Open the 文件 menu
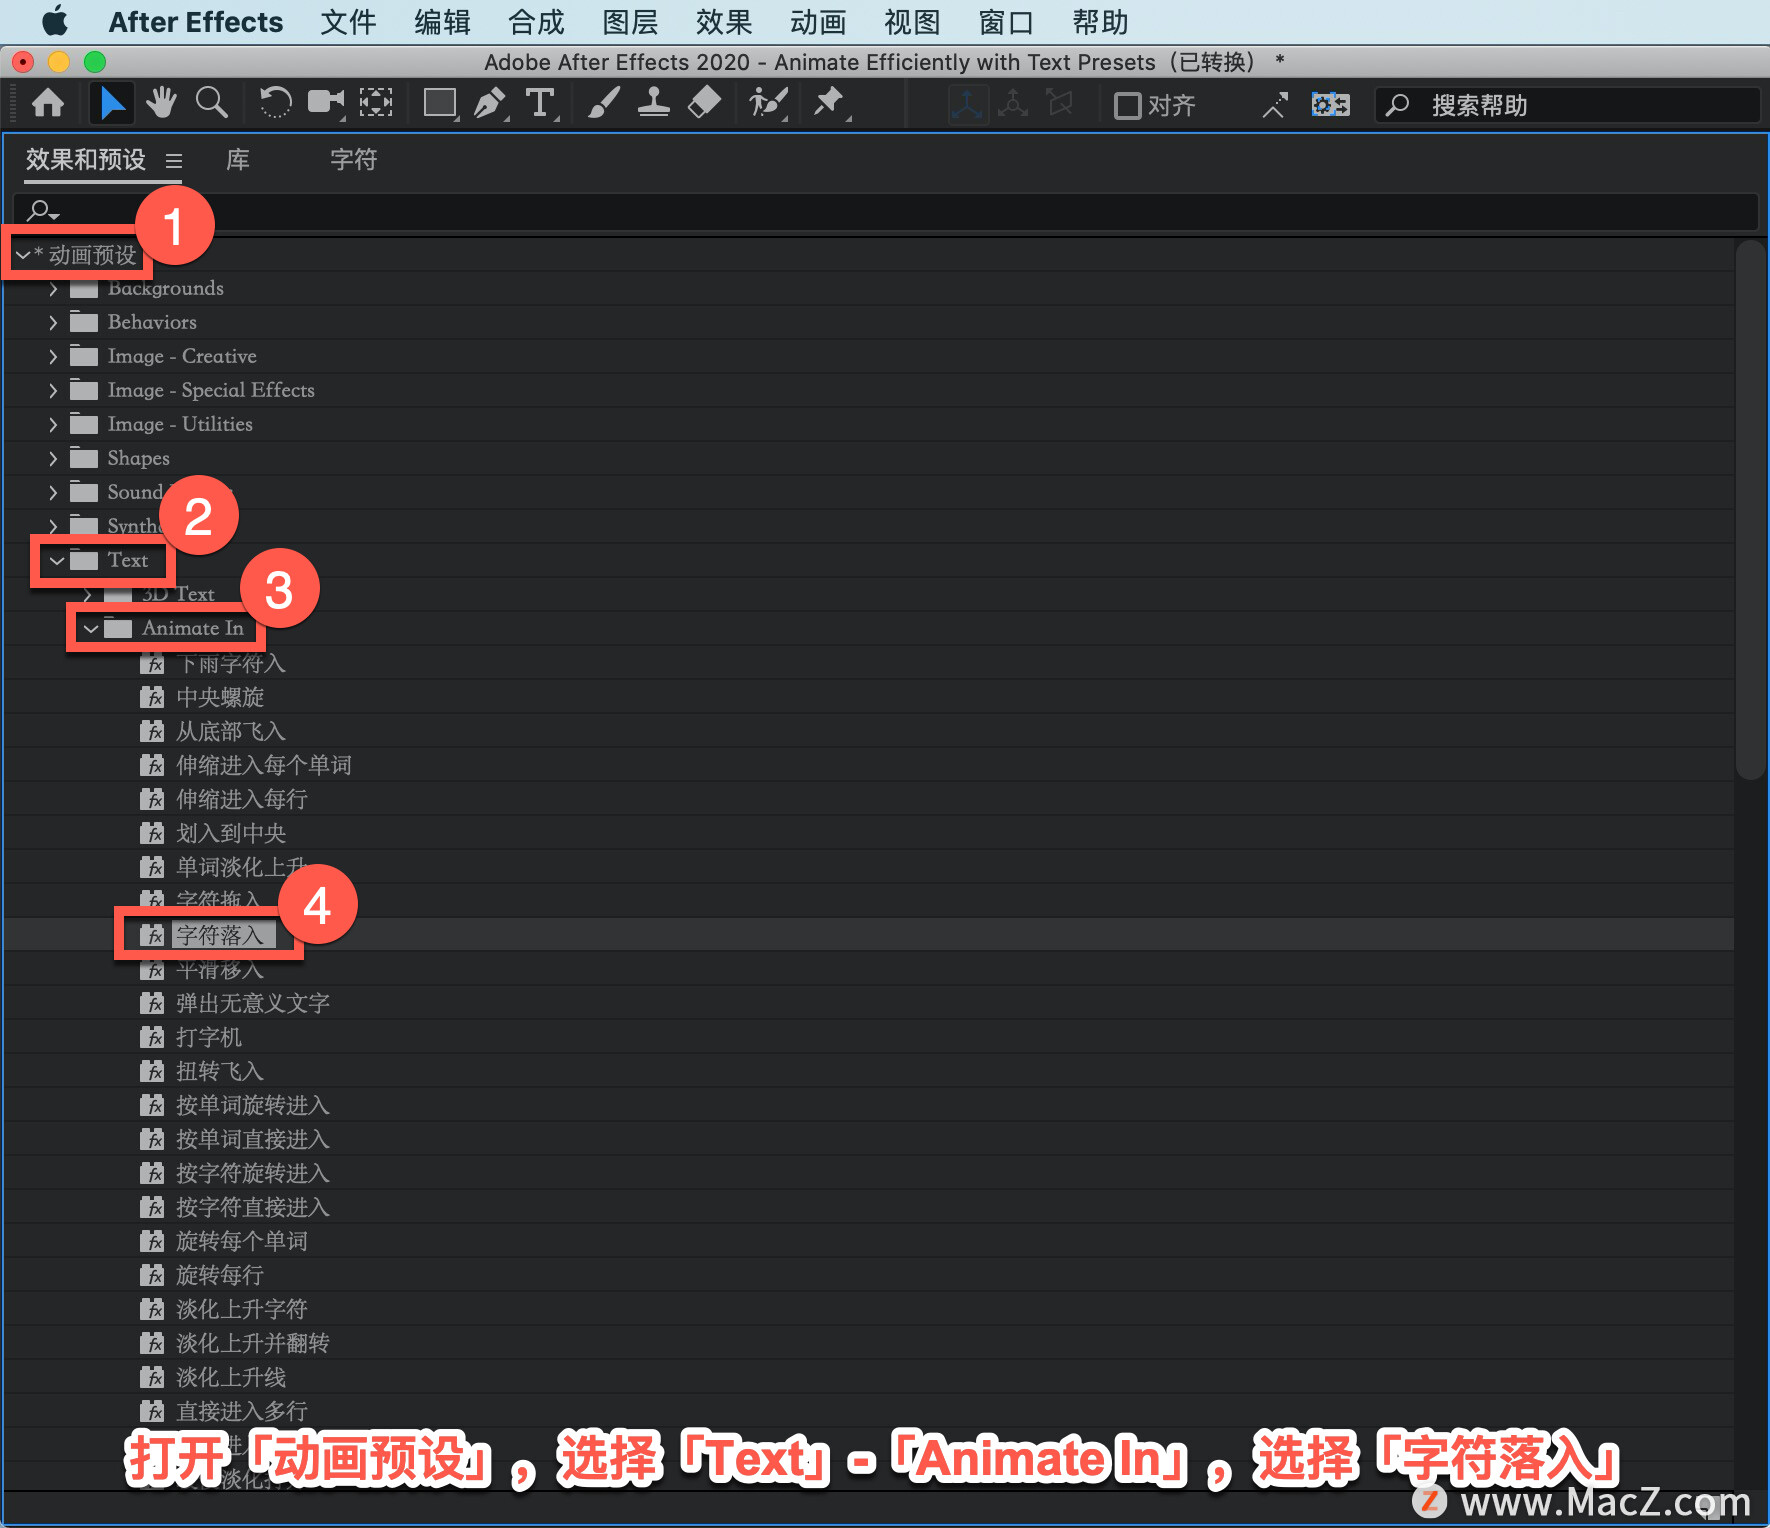Image resolution: width=1770 pixels, height=1528 pixels. [348, 22]
